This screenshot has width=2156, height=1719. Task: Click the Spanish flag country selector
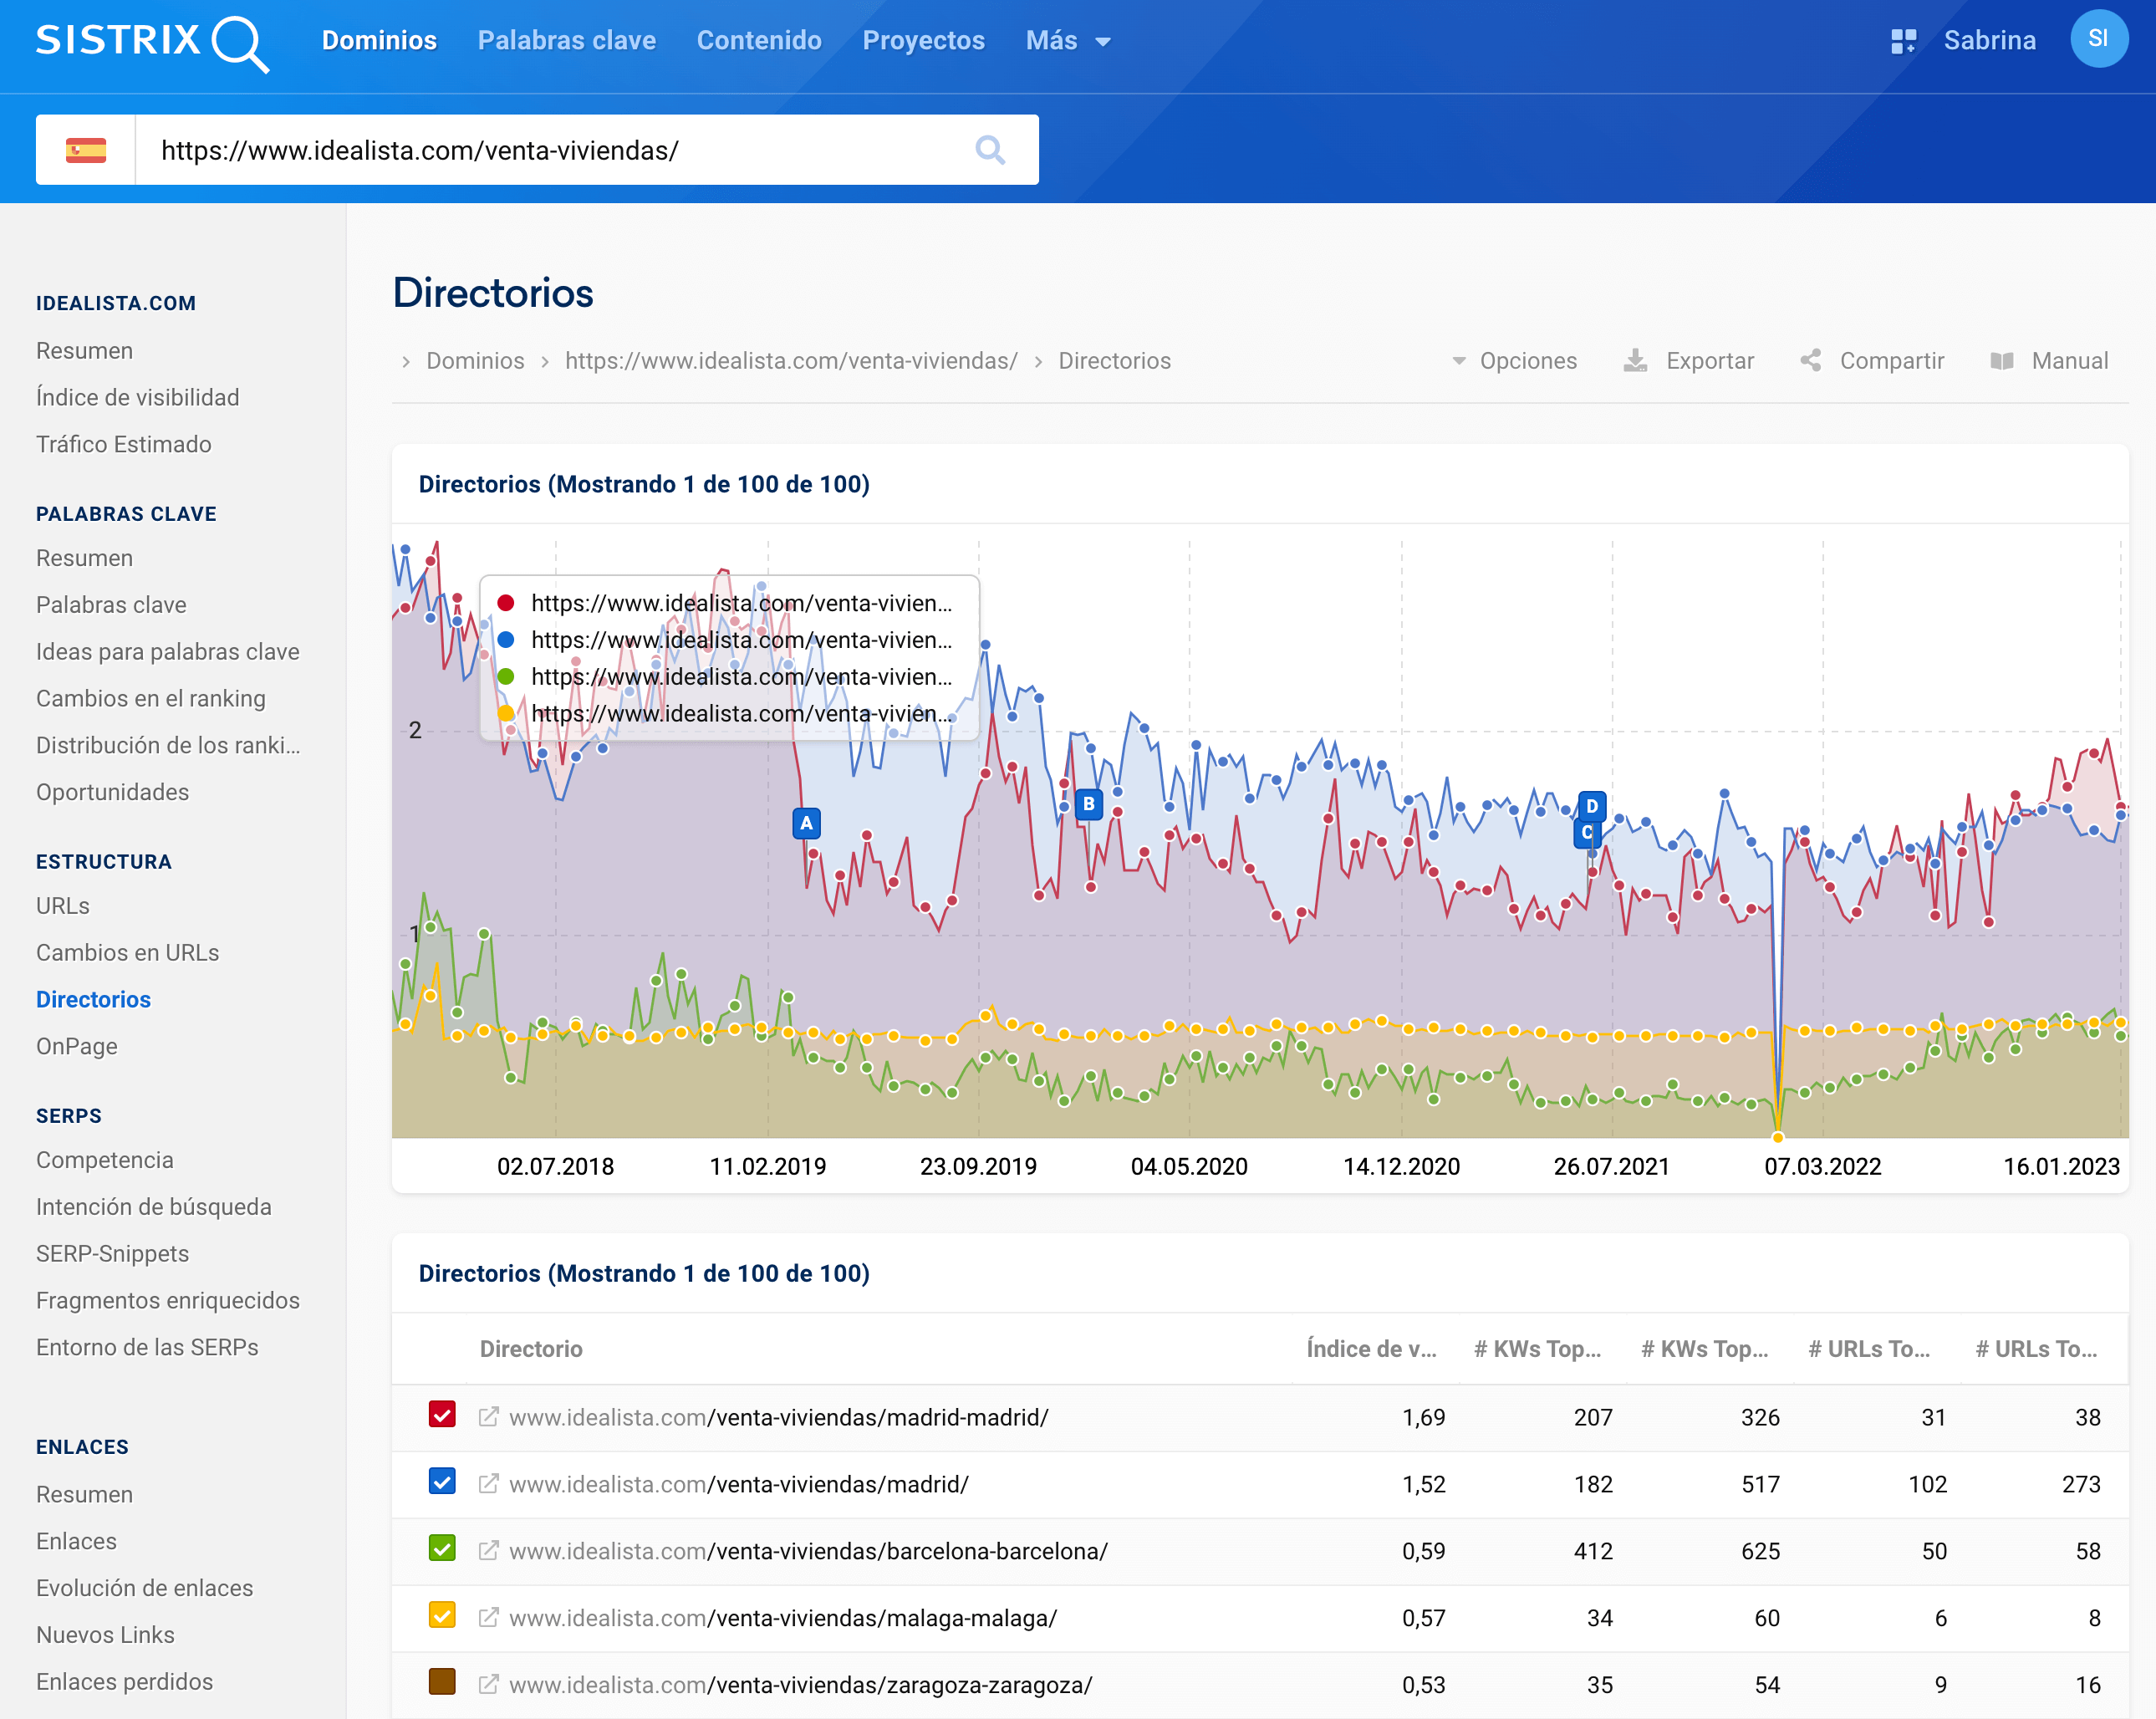click(86, 150)
